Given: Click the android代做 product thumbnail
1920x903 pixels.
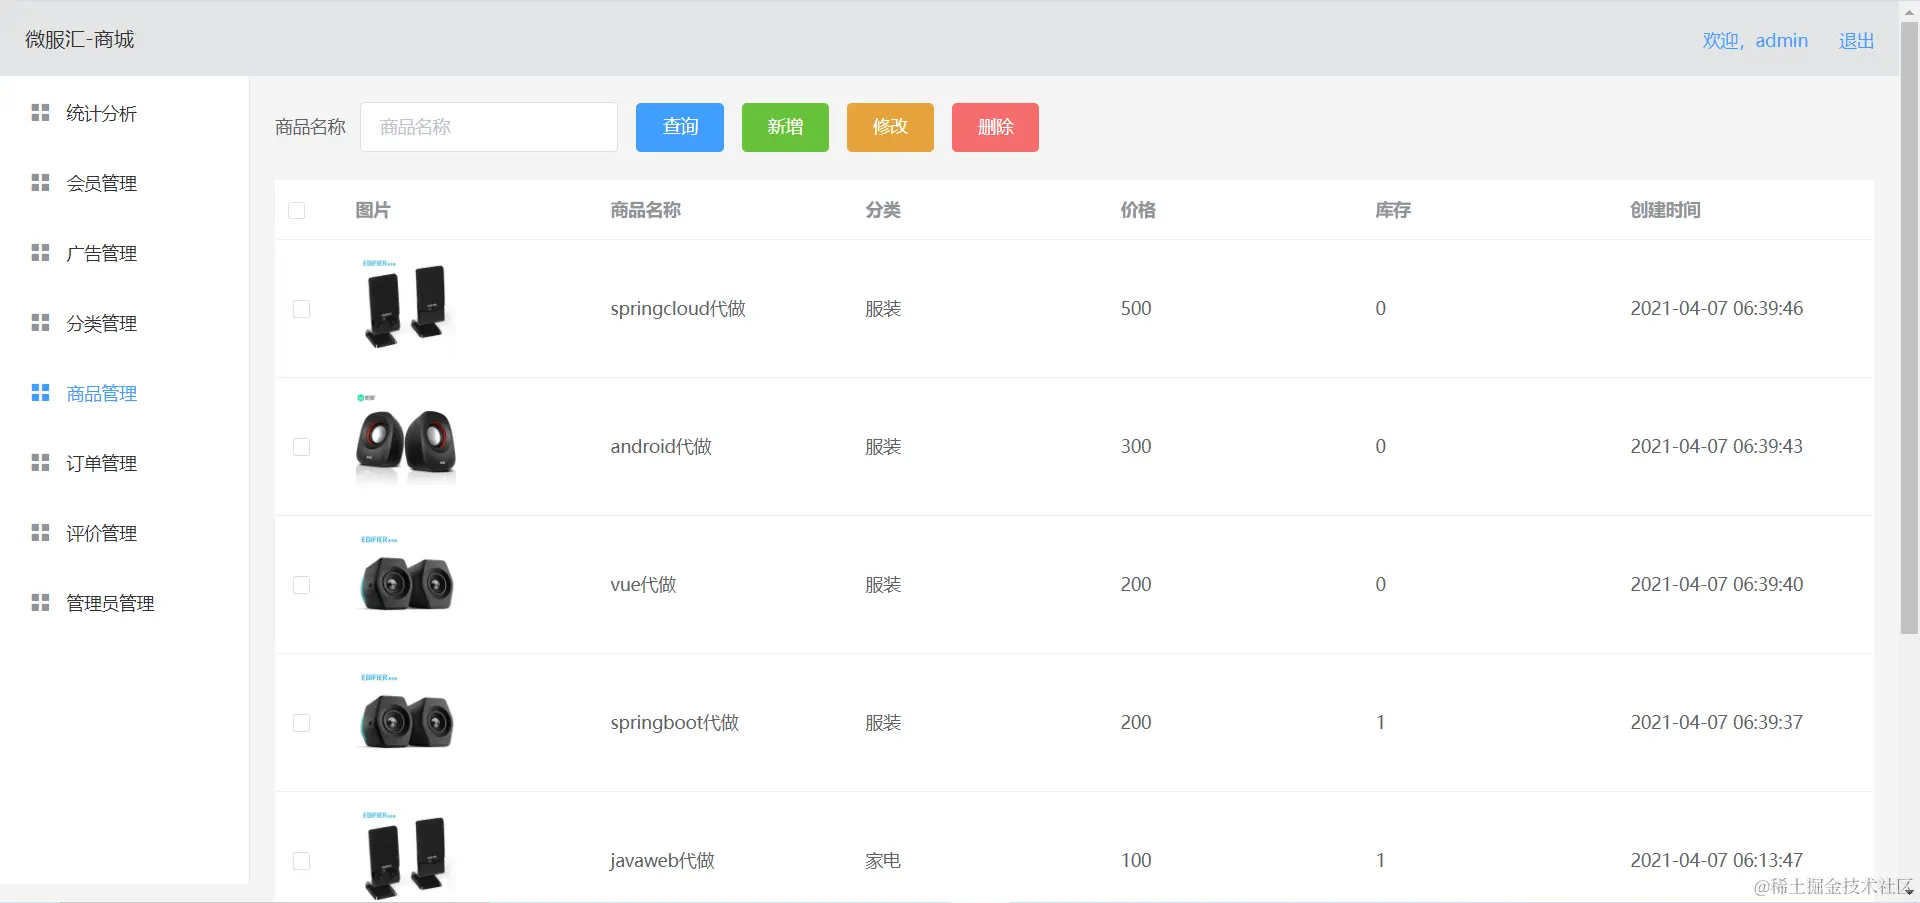Looking at the screenshot, I should click(x=406, y=440).
